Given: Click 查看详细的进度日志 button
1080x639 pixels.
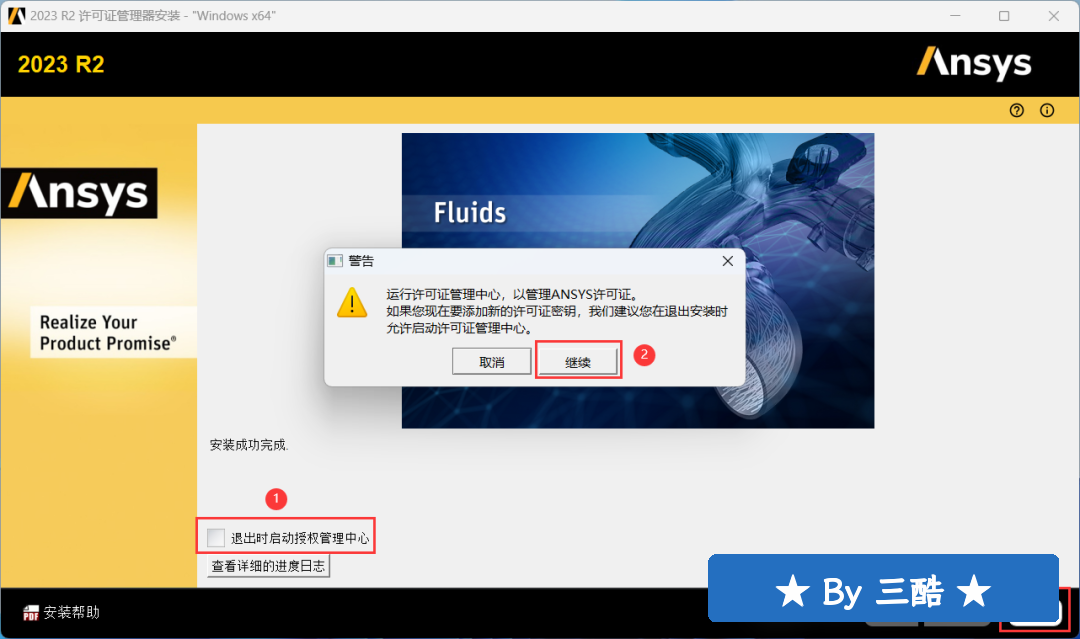Looking at the screenshot, I should pos(268,566).
